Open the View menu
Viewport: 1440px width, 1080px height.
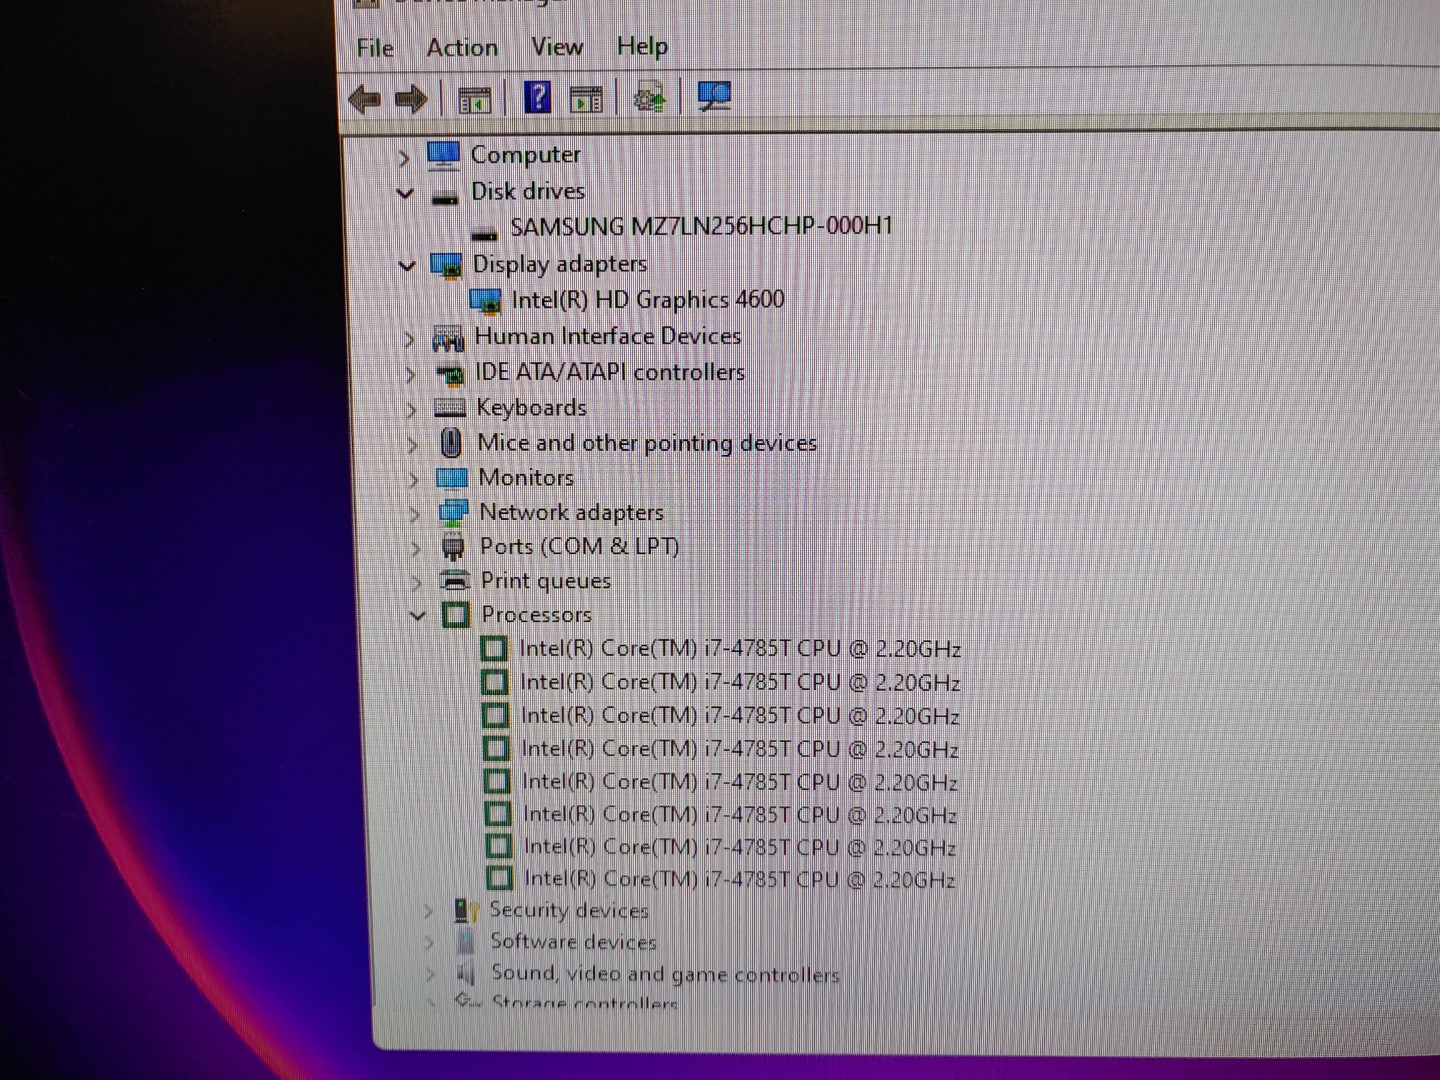557,46
